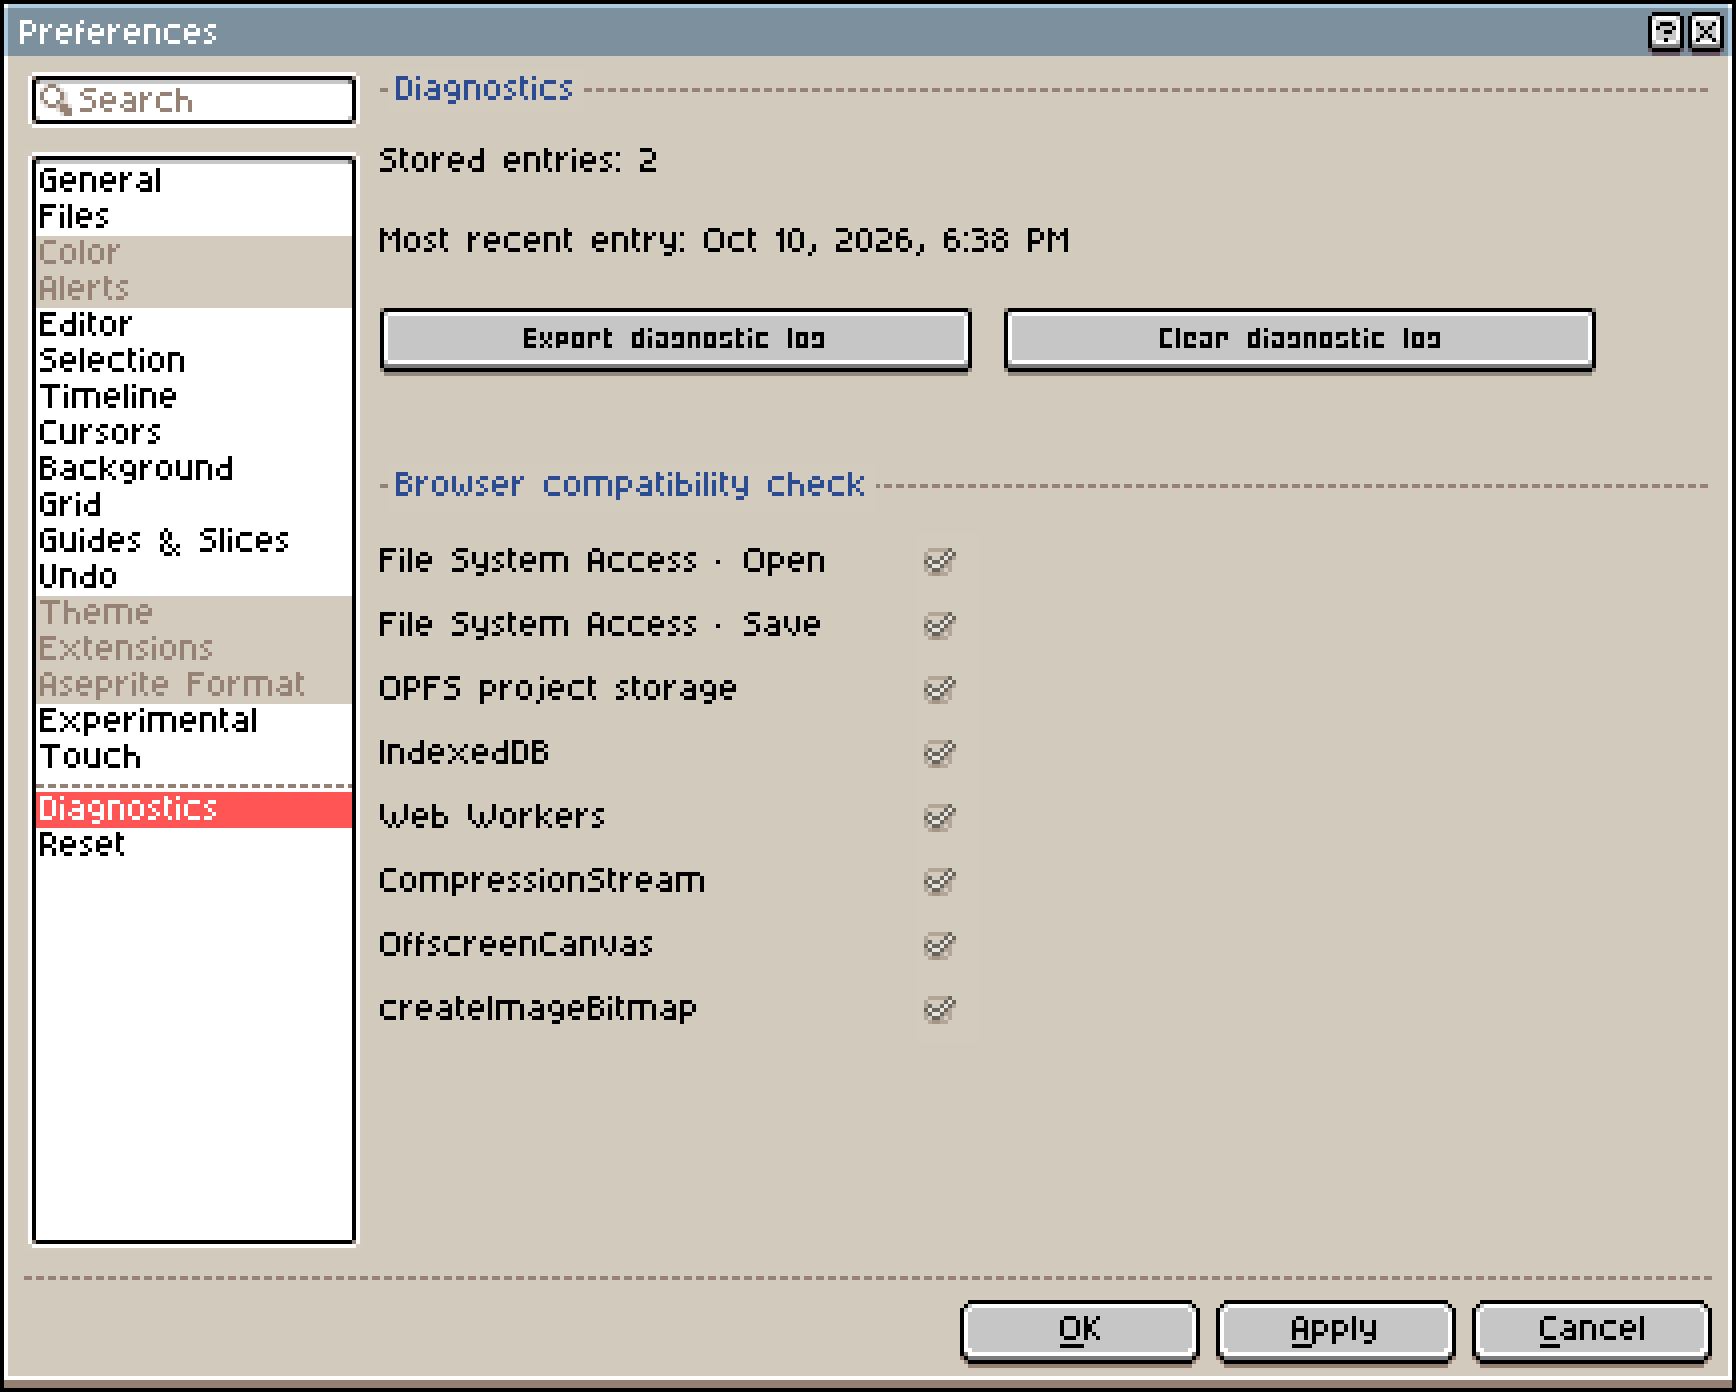1736x1392 pixels.
Task: Open the Files preferences section
Action: click(194, 217)
